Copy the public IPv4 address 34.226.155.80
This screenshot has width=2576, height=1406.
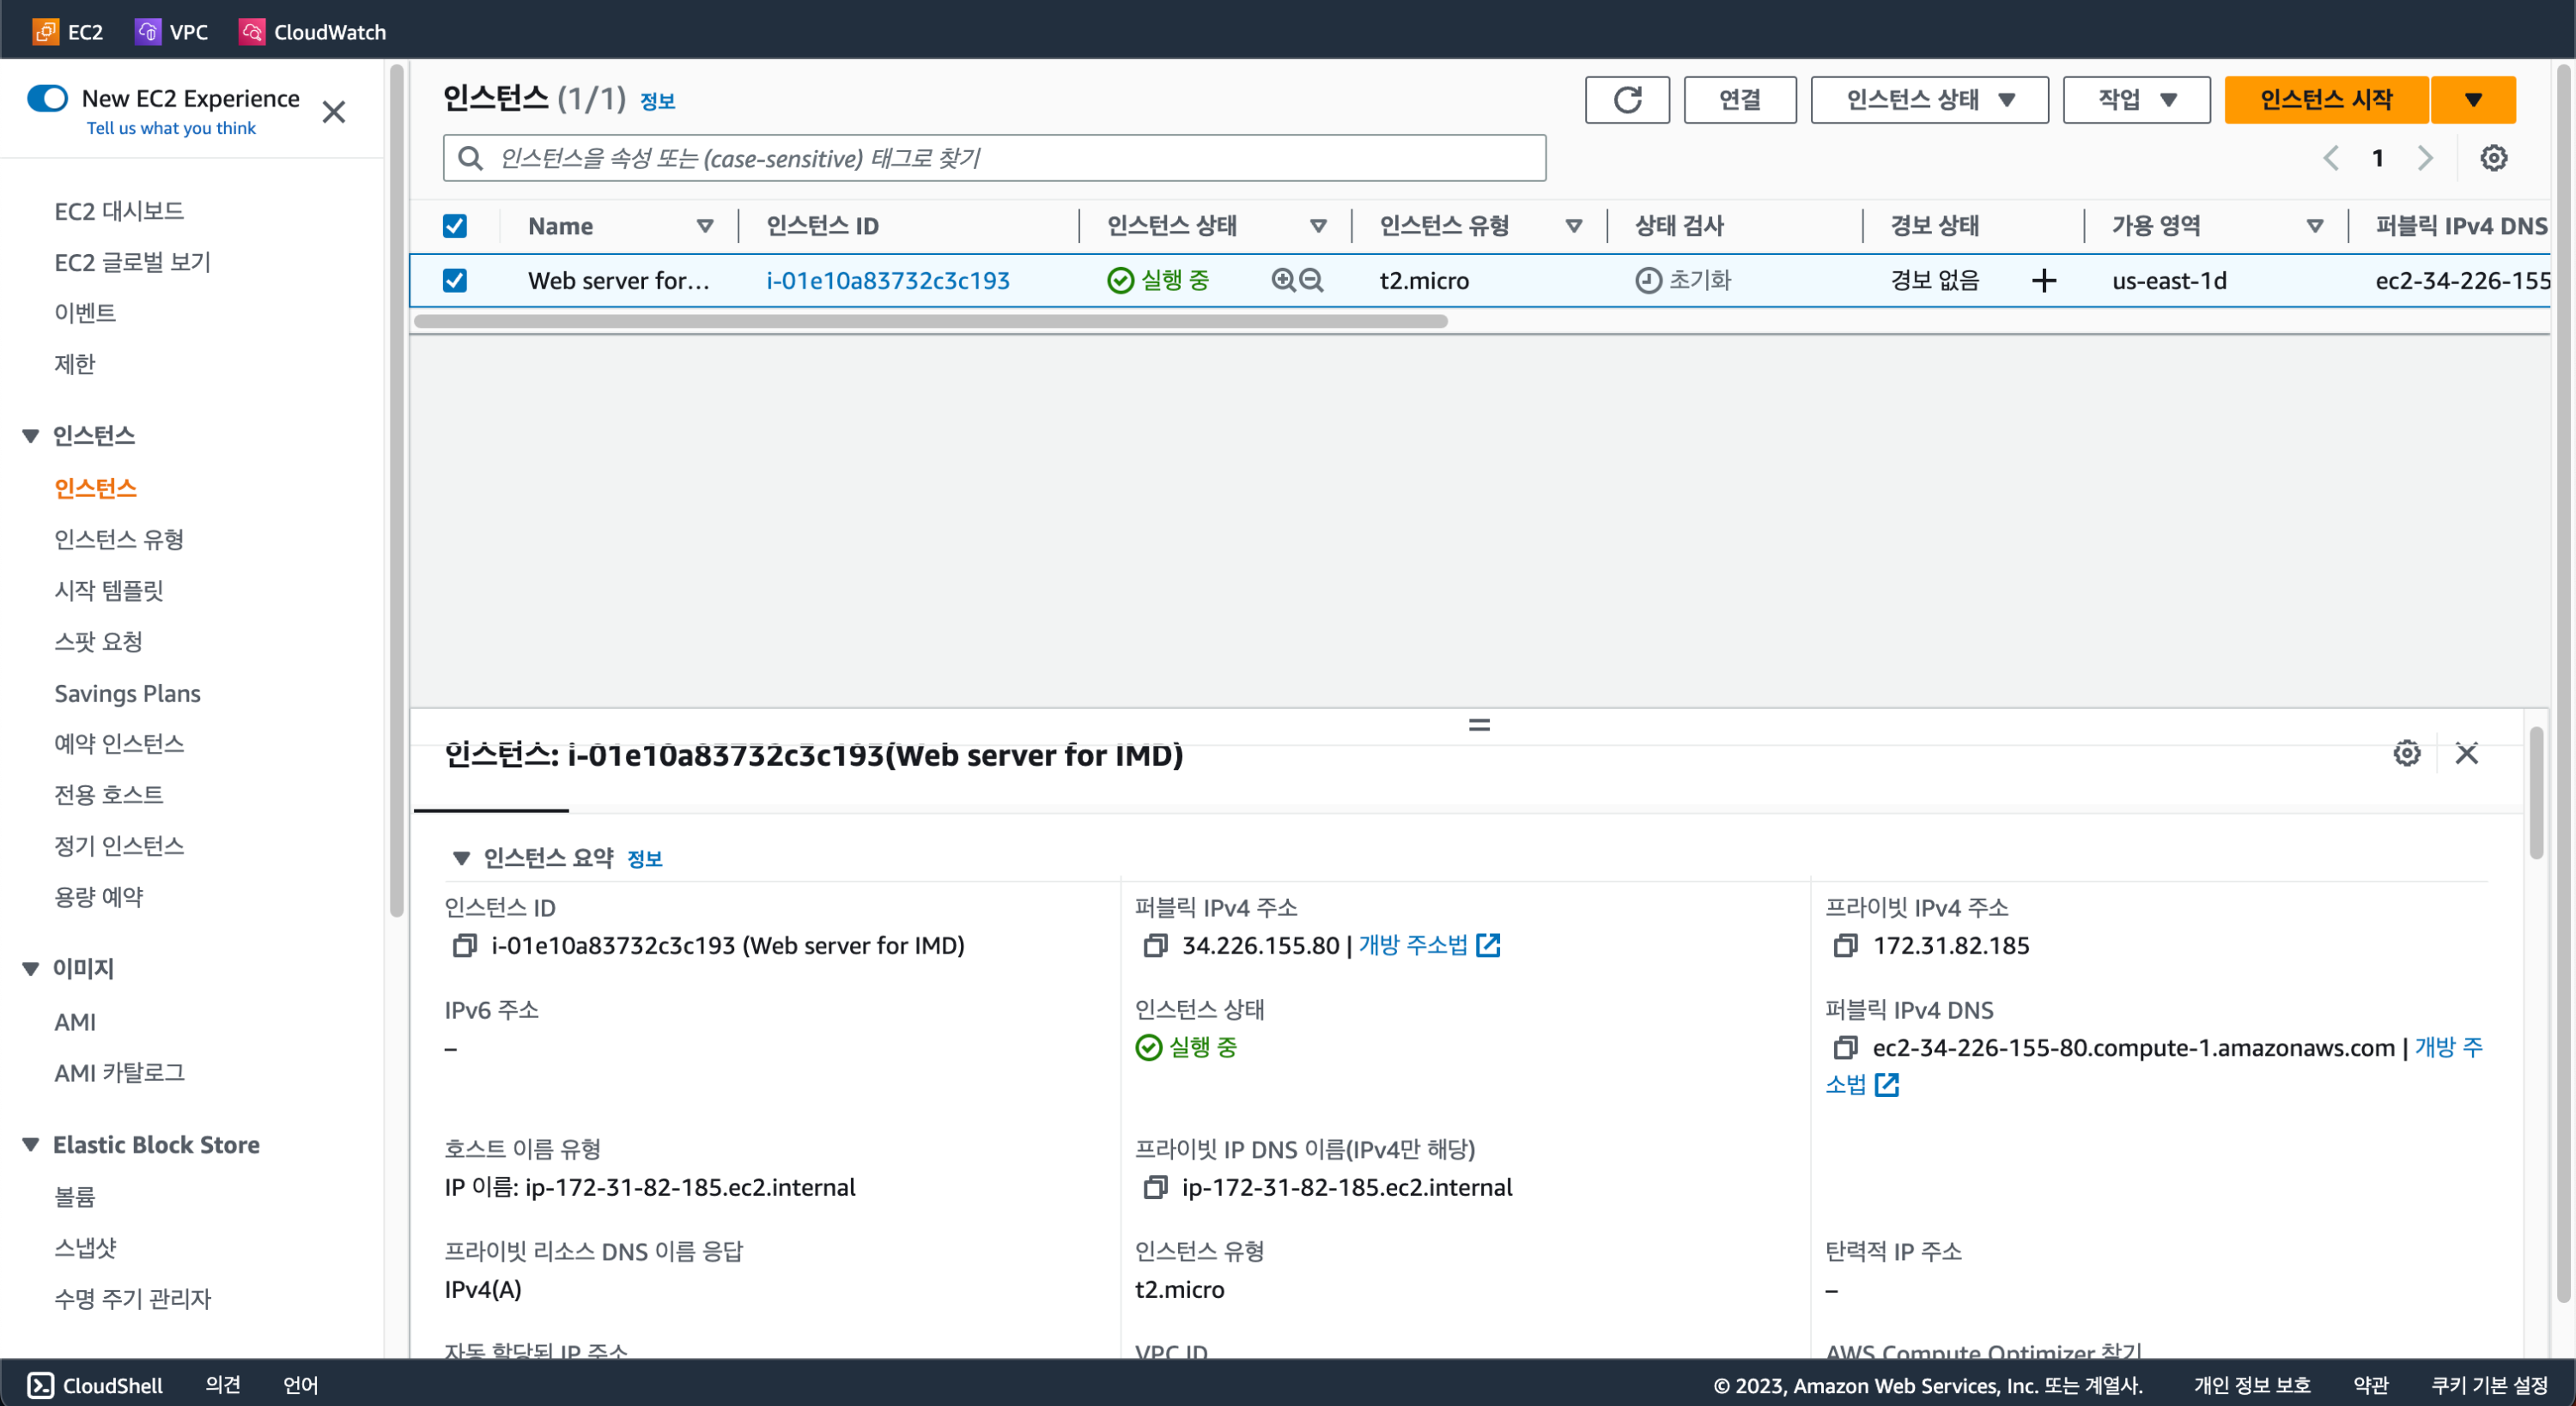click(1155, 945)
